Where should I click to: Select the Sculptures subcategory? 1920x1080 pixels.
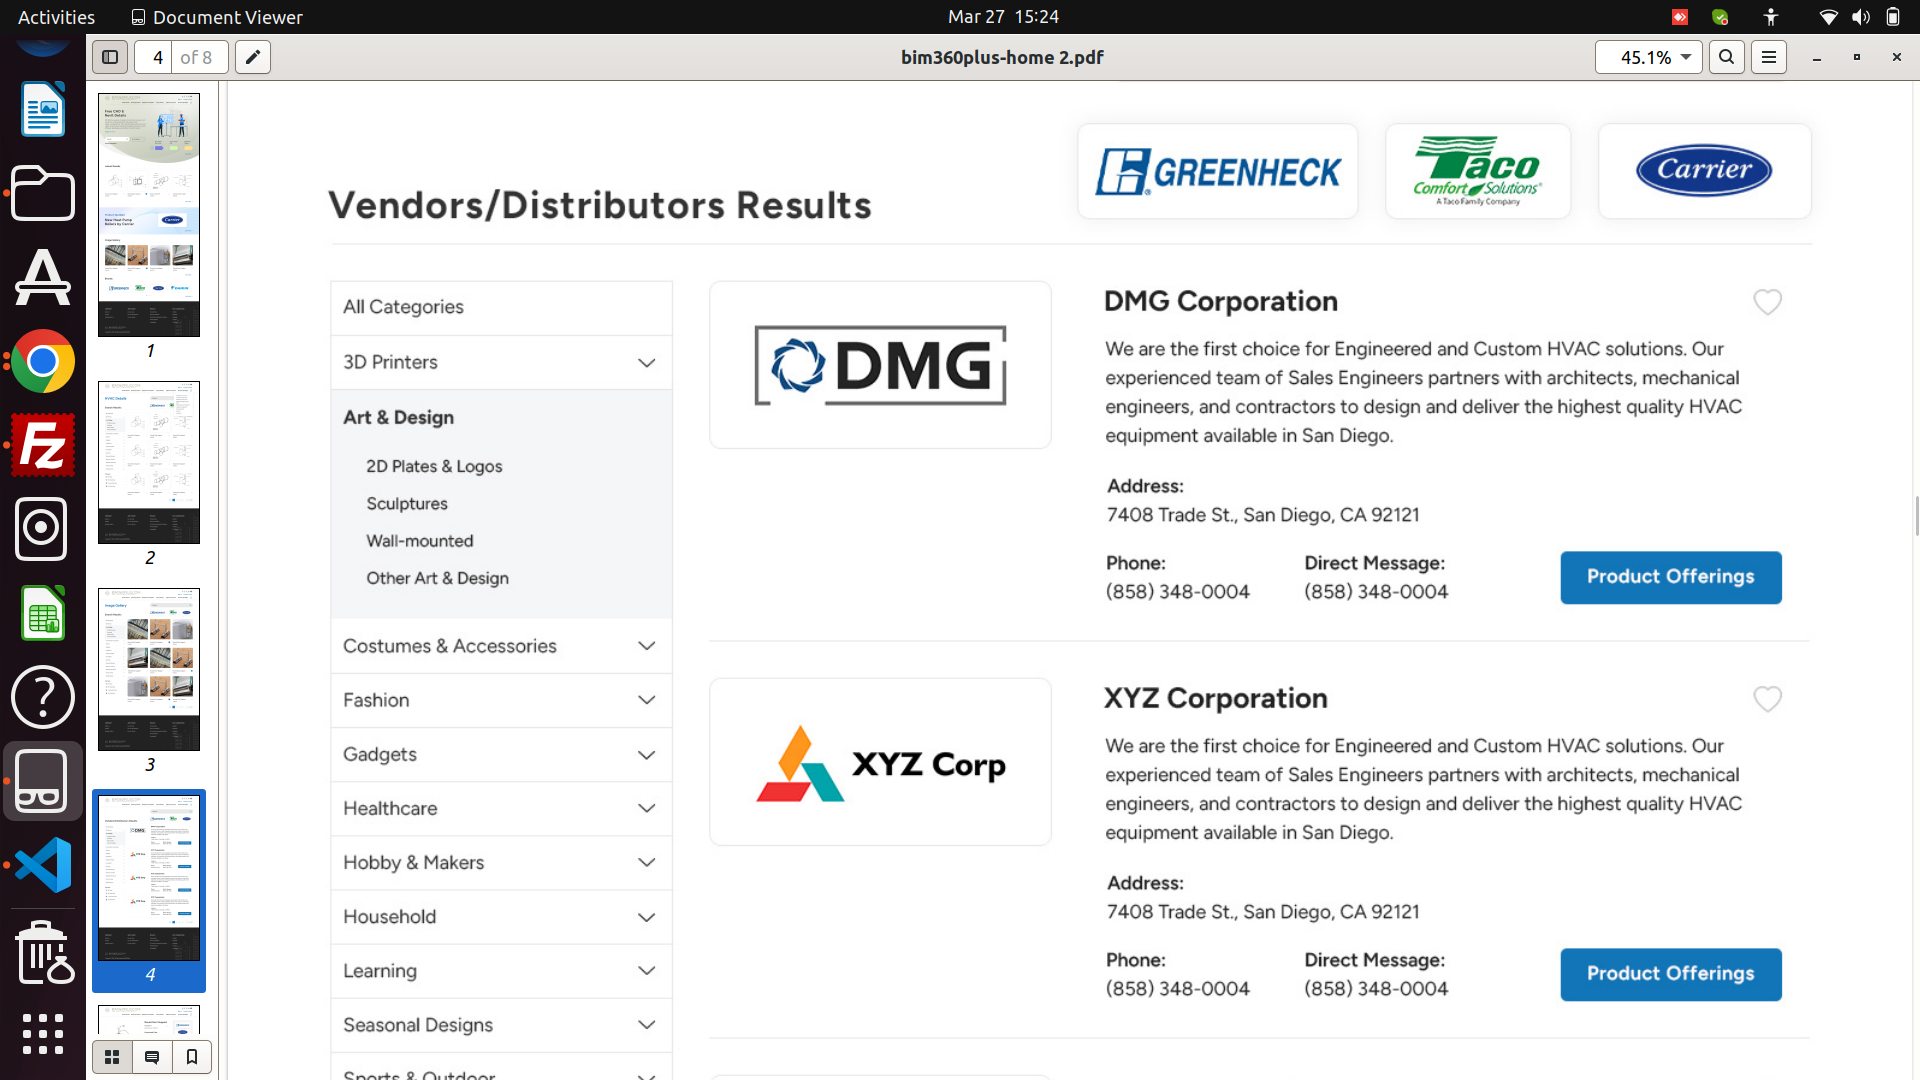406,504
